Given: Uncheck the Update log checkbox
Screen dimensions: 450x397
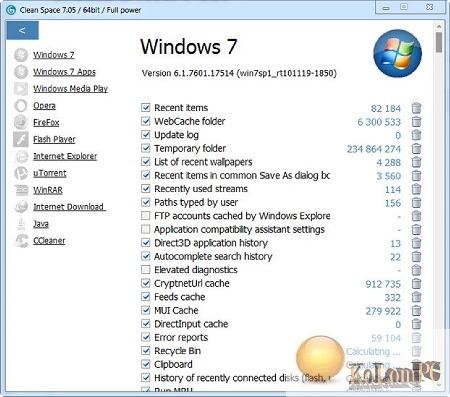Looking at the screenshot, I should click(146, 134).
